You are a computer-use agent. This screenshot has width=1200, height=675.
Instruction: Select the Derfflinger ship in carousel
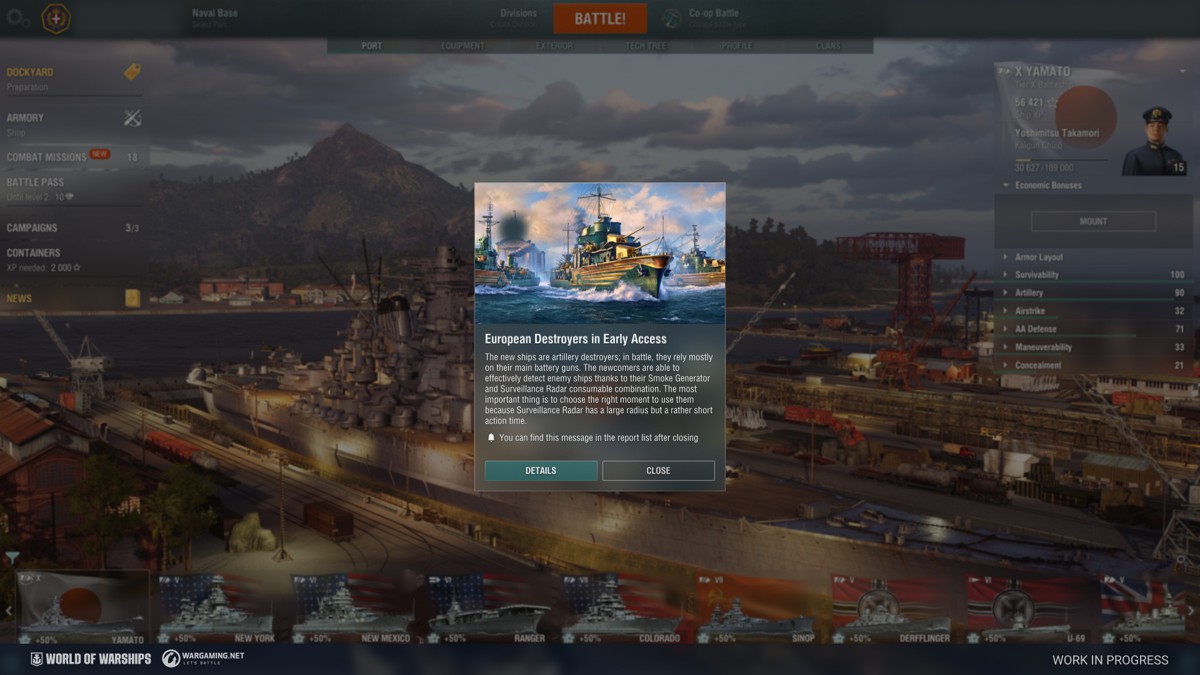click(892, 608)
